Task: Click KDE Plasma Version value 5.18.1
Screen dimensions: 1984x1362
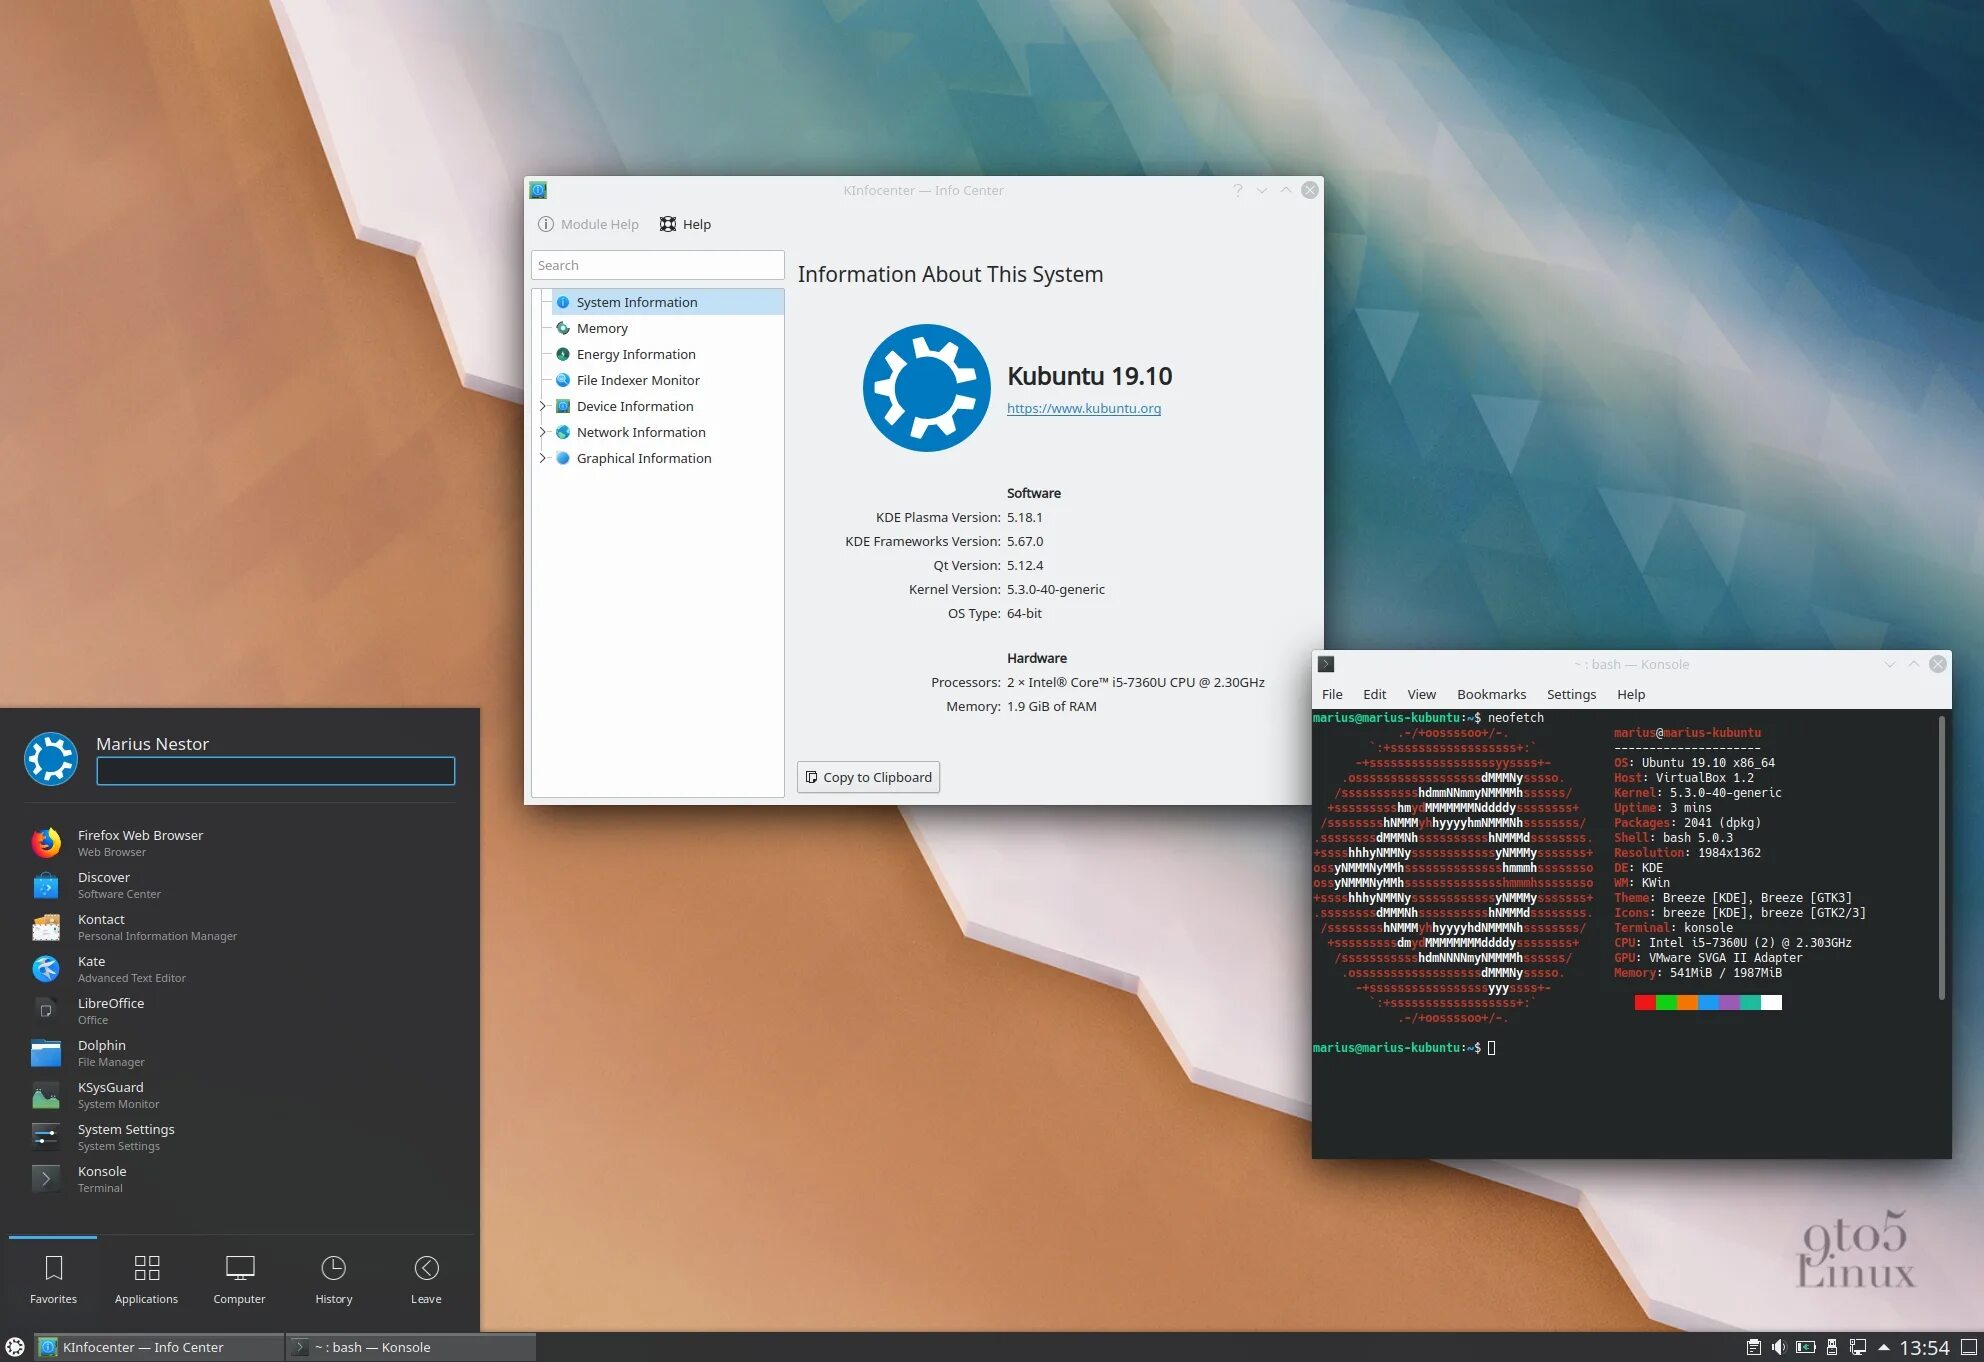Action: coord(1025,517)
